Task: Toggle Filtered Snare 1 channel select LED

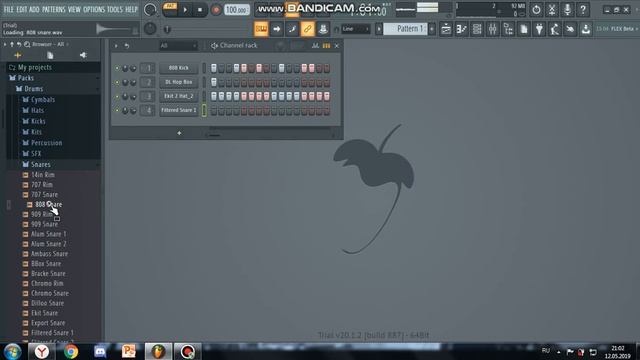Action: tap(204, 110)
